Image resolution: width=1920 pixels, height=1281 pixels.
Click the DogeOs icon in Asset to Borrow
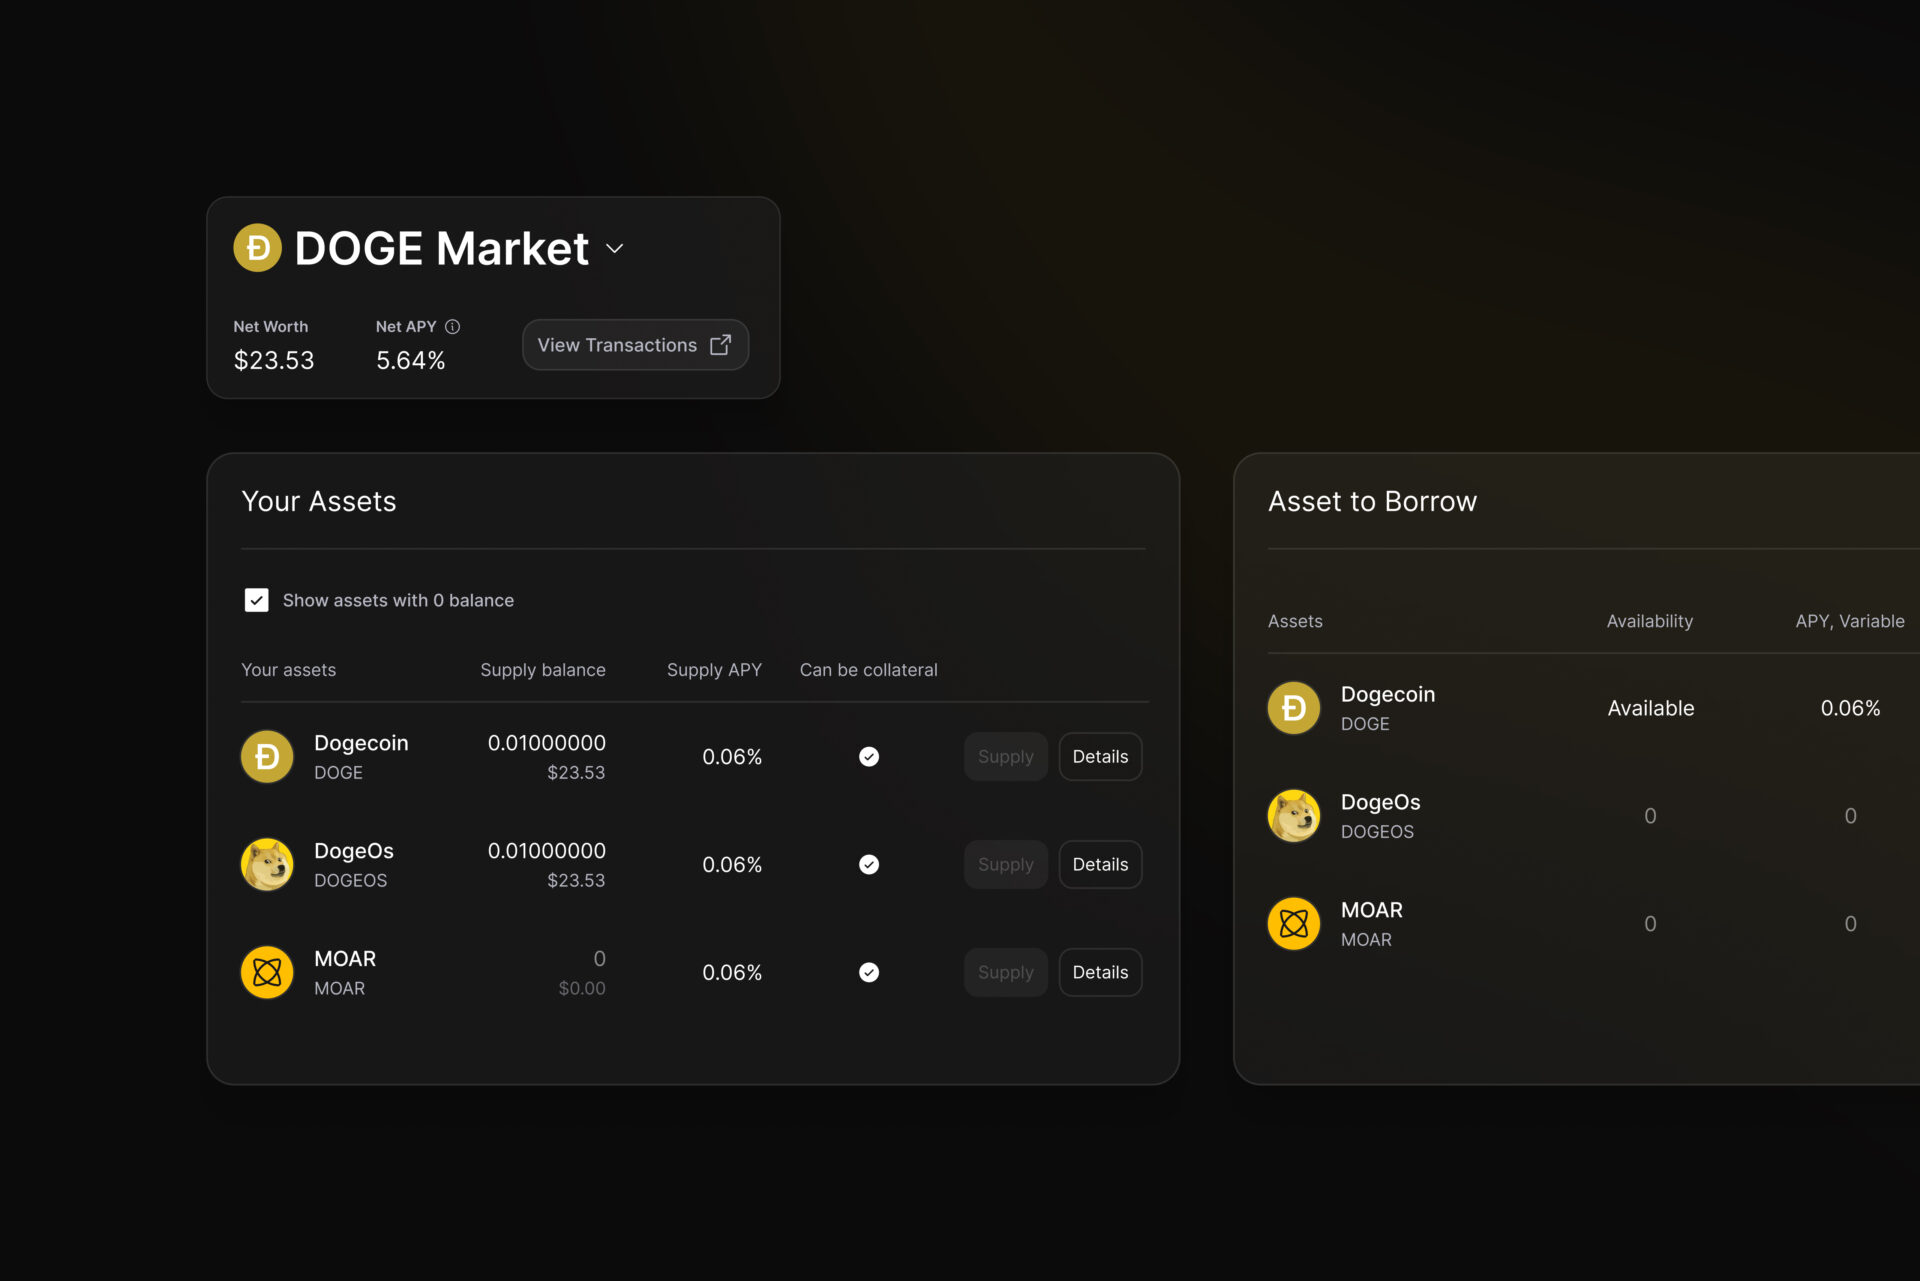pyautogui.click(x=1294, y=816)
